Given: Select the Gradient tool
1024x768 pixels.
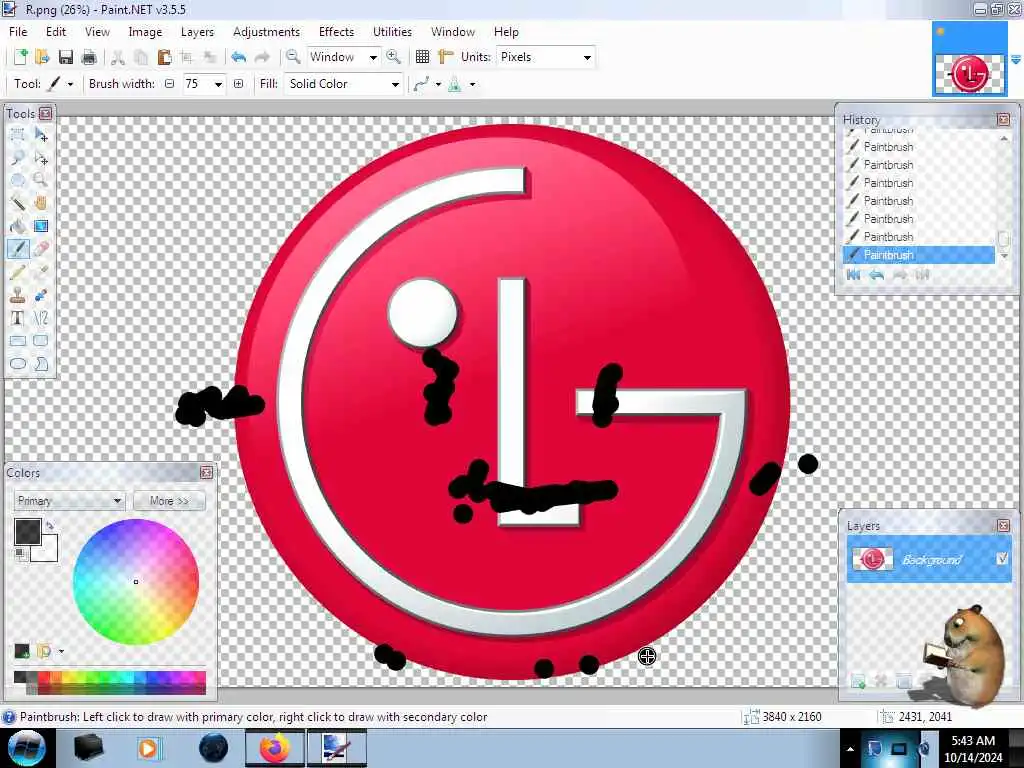Looking at the screenshot, I should [x=40, y=226].
